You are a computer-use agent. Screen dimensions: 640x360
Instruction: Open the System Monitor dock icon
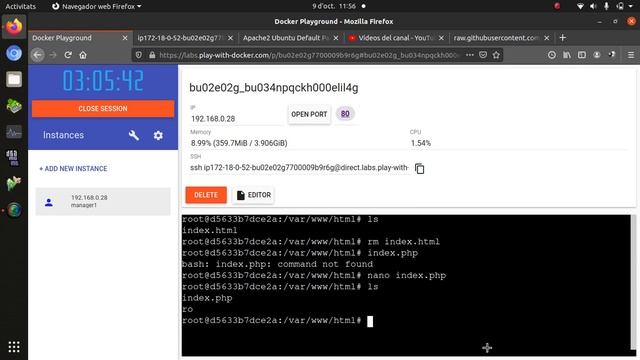pos(14,132)
